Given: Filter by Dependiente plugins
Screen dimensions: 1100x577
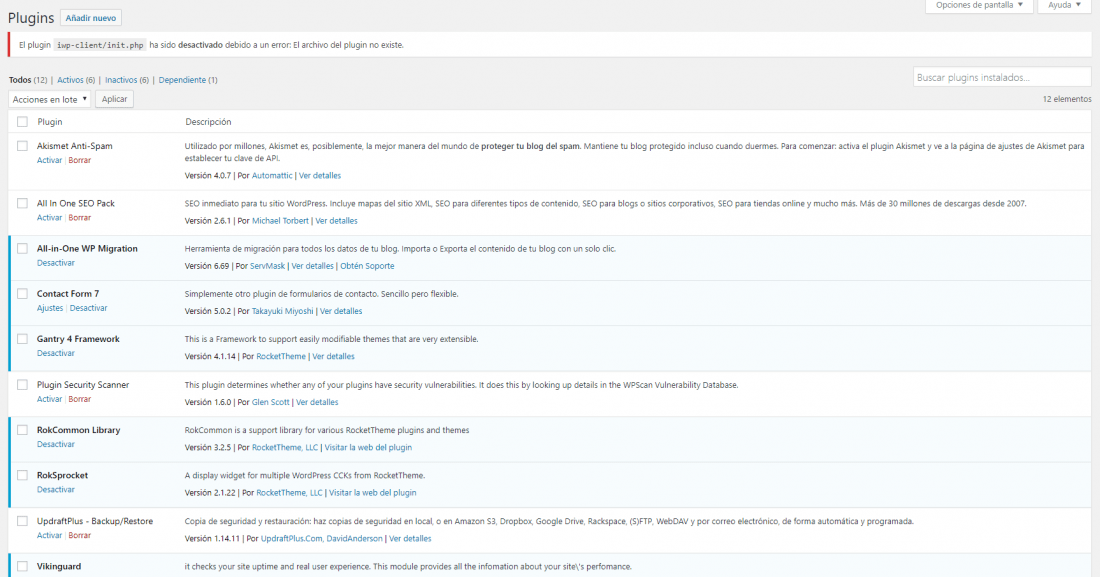Looking at the screenshot, I should [182, 80].
